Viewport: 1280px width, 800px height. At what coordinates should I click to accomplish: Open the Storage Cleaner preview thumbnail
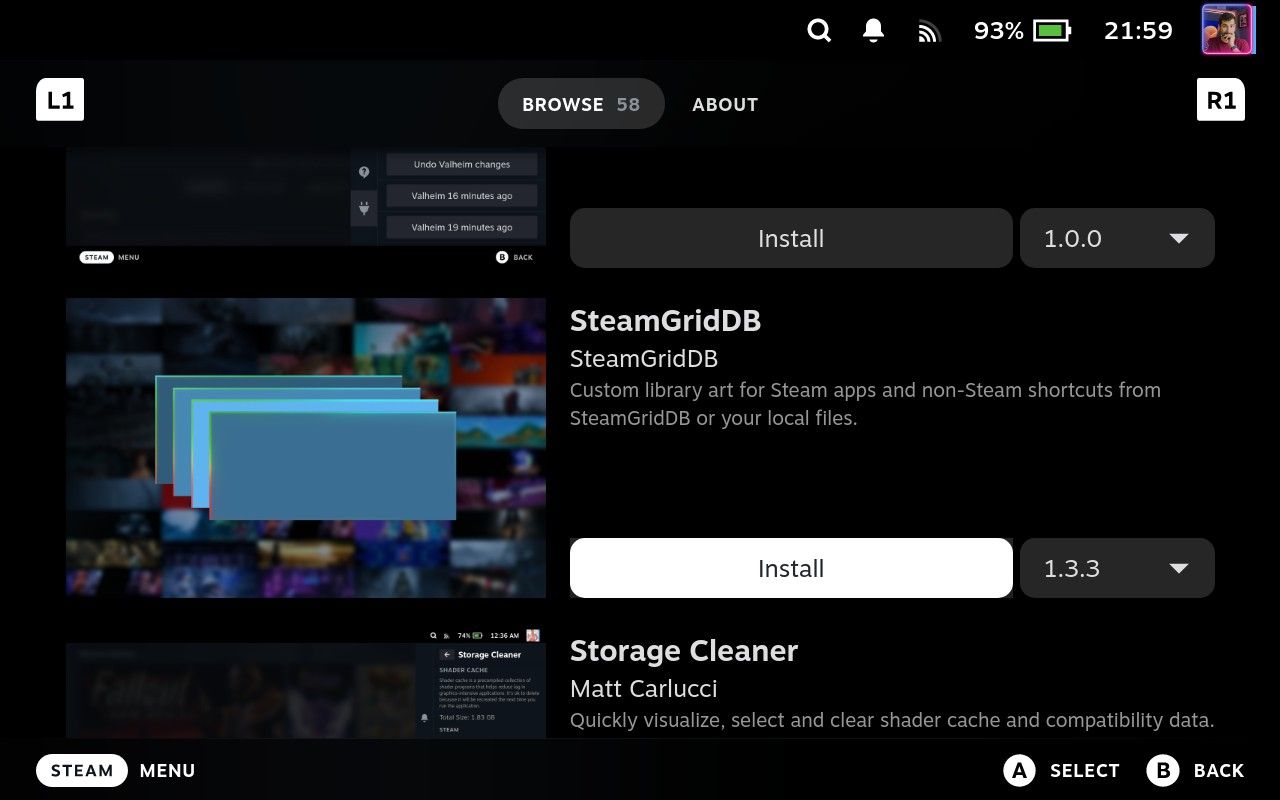coord(306,684)
